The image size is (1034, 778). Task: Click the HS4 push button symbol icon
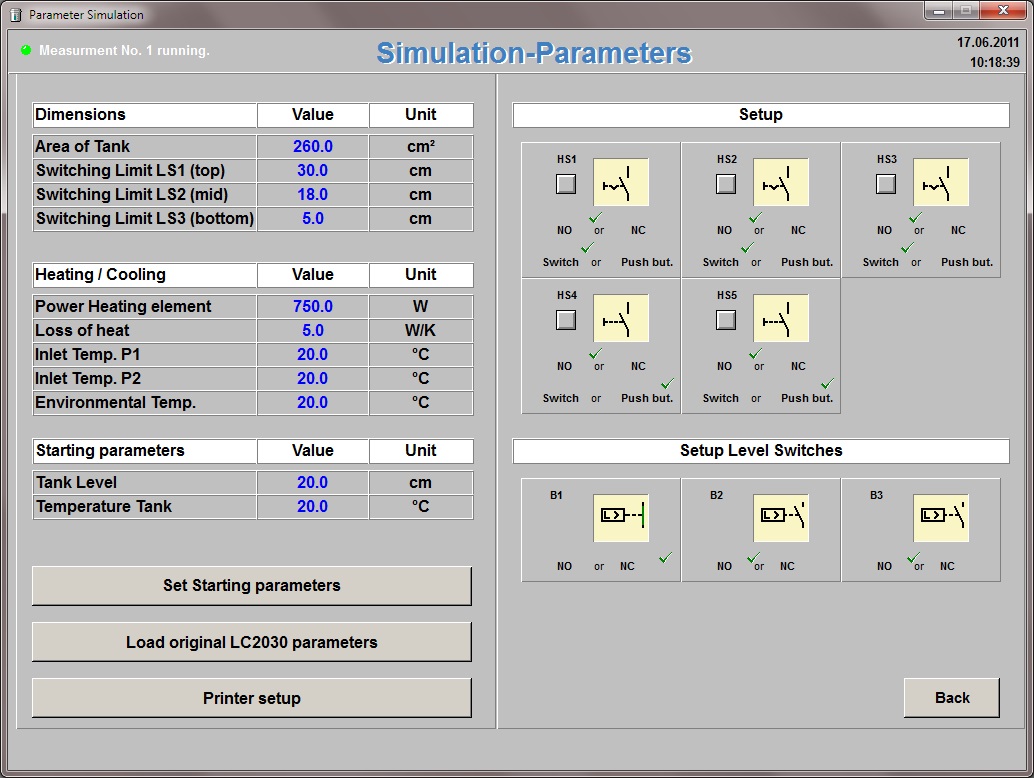pos(621,318)
